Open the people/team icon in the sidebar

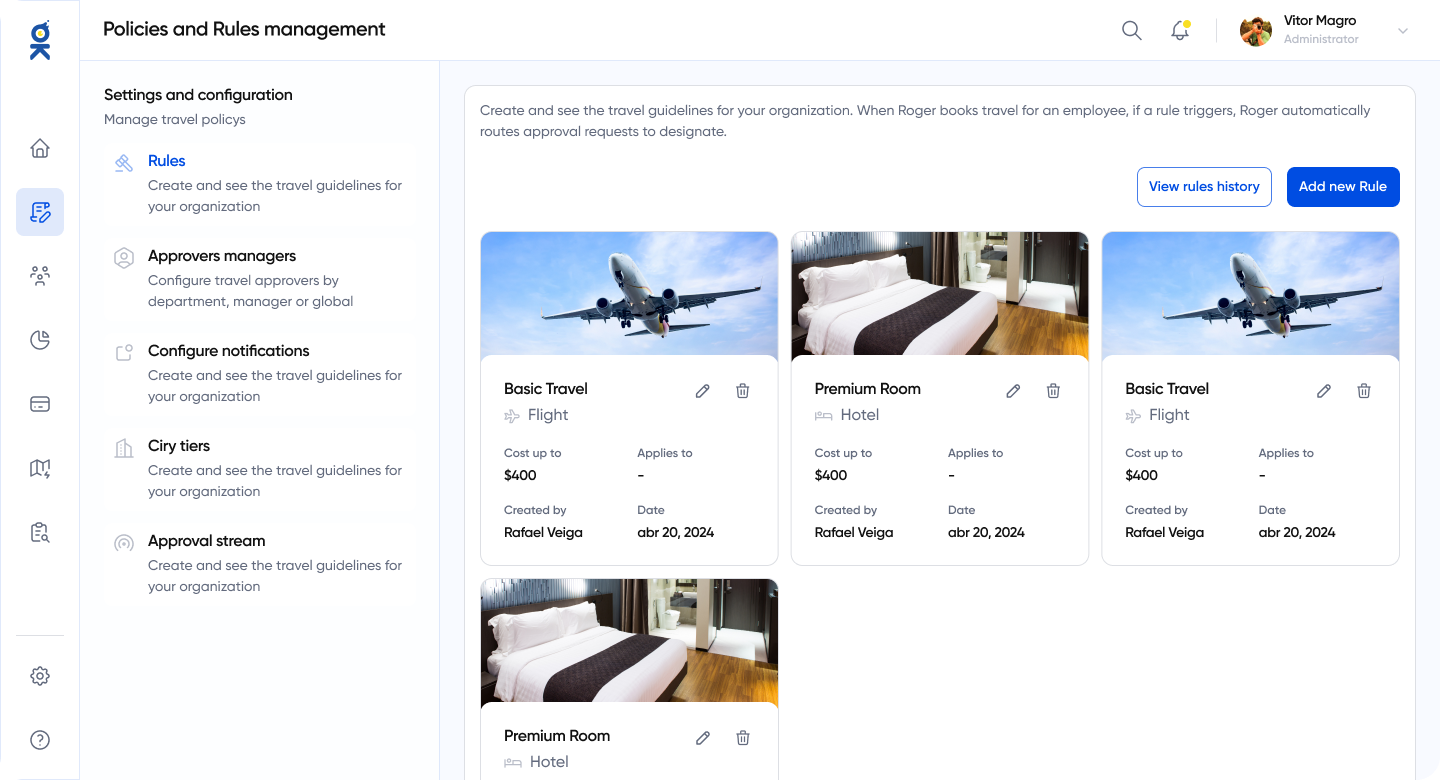tap(40, 276)
